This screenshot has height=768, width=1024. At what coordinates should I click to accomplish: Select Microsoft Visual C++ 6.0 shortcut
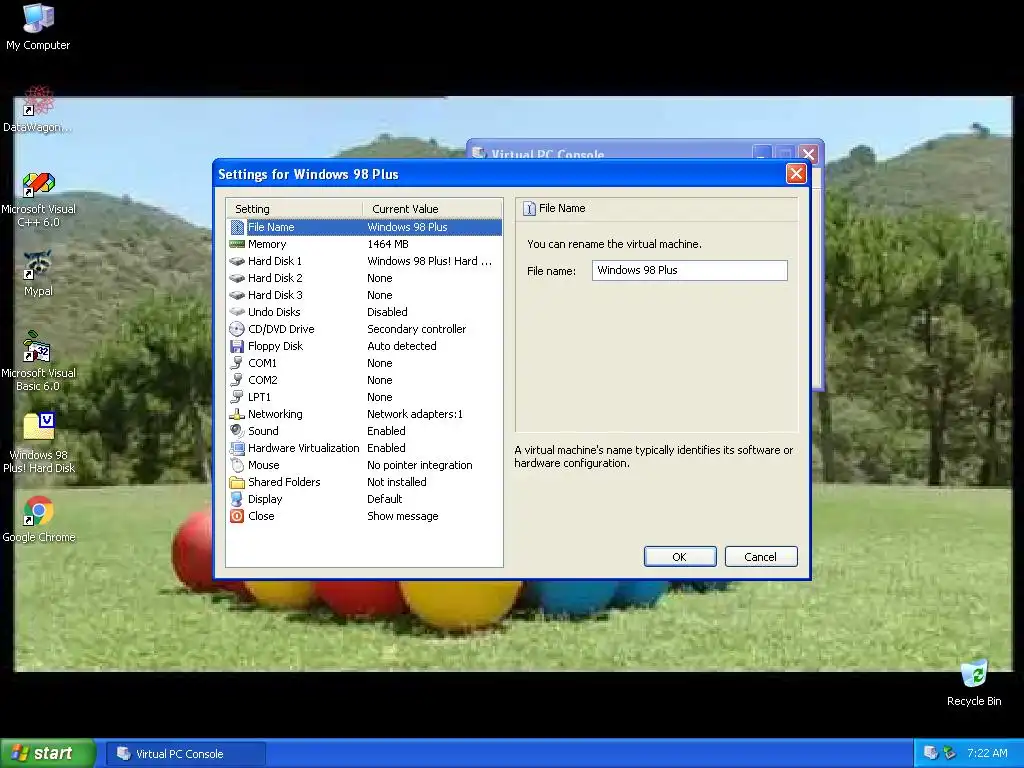point(38,199)
